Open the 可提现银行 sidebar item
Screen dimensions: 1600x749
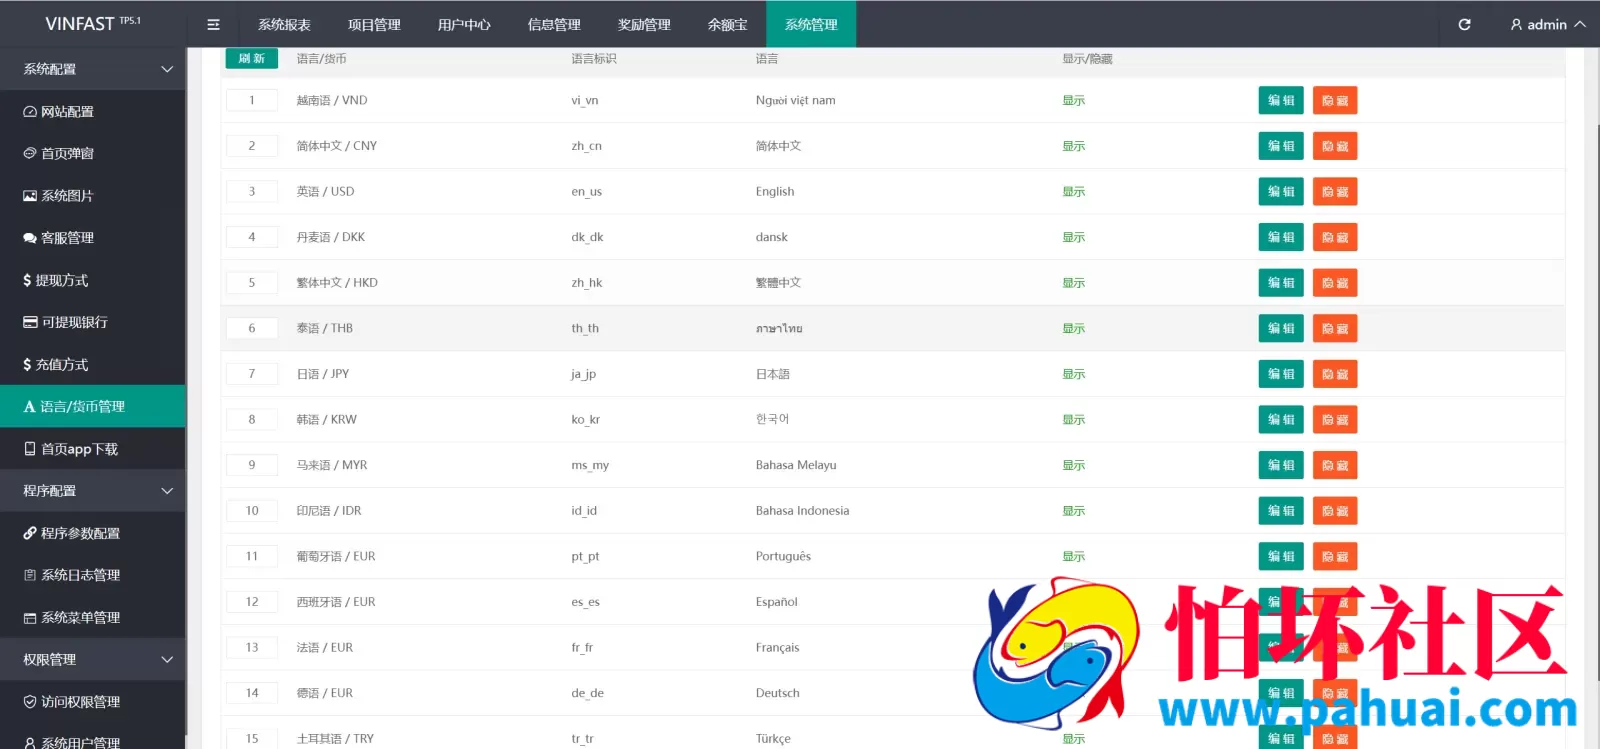93,322
